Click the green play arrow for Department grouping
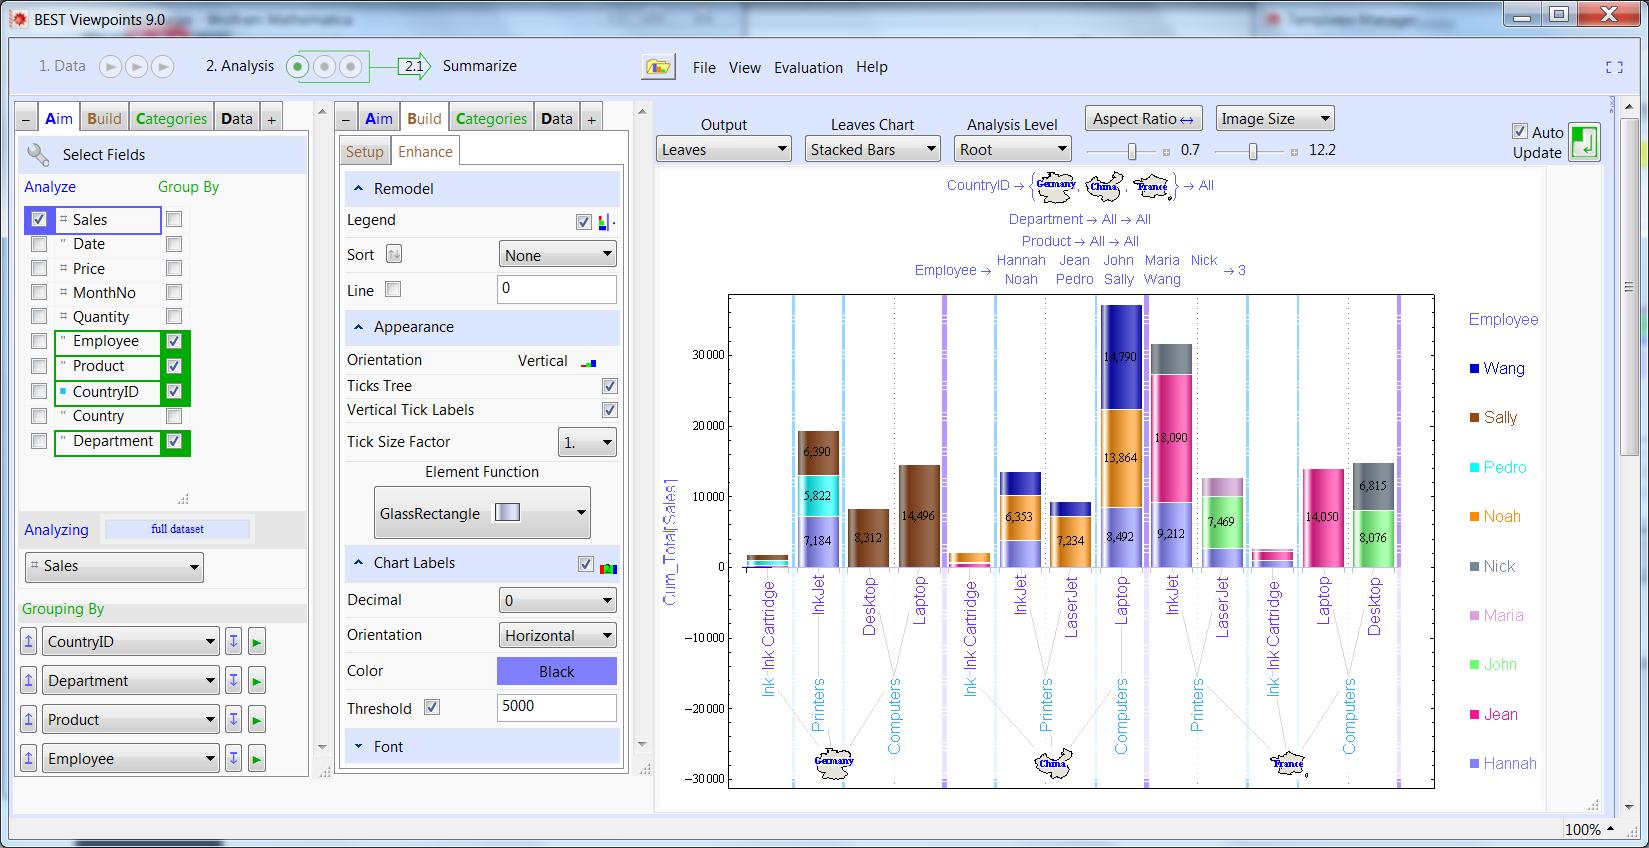 [257, 681]
